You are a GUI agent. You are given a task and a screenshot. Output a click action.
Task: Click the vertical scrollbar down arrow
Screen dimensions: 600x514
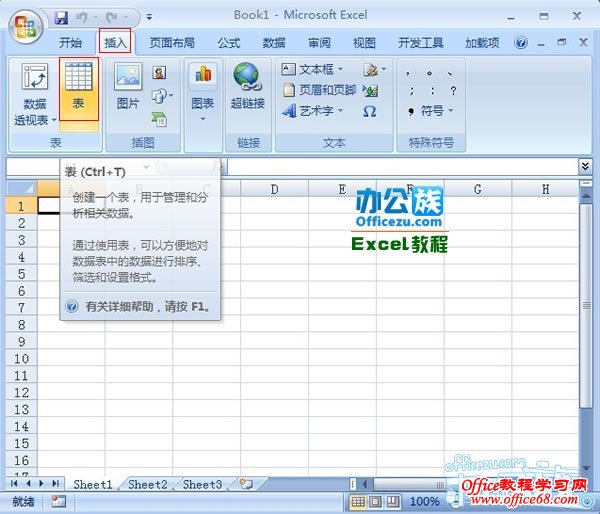point(585,468)
